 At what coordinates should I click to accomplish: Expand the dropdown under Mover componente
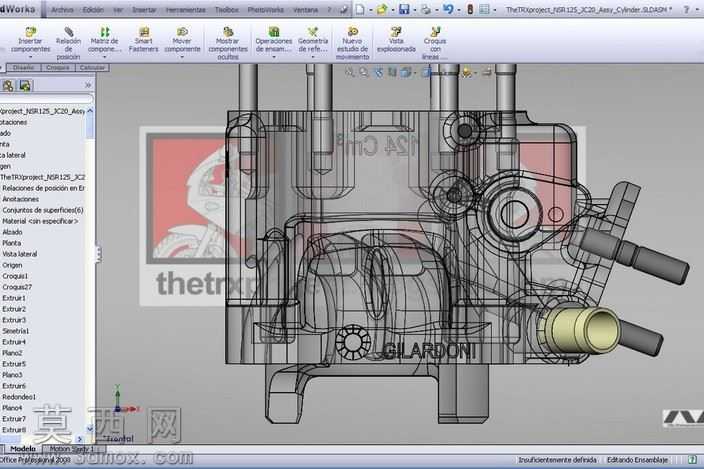[182, 57]
